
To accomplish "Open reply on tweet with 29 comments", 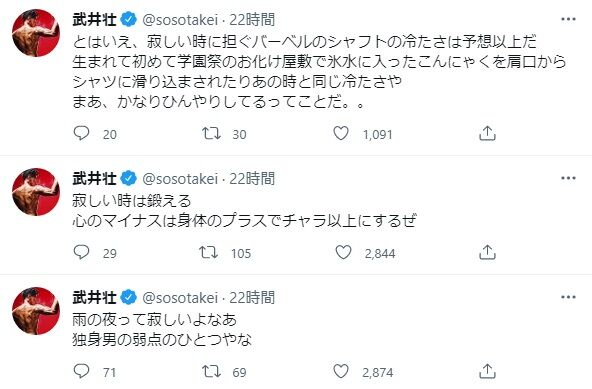I will click(x=81, y=252).
